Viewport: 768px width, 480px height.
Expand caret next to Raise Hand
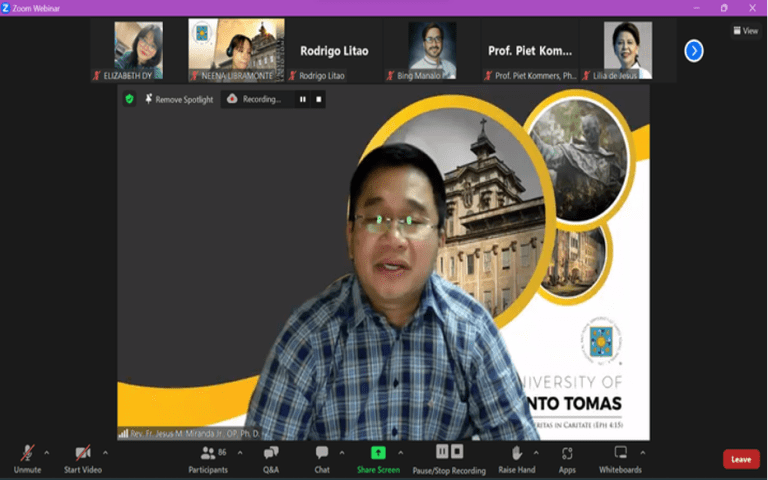tap(536, 453)
